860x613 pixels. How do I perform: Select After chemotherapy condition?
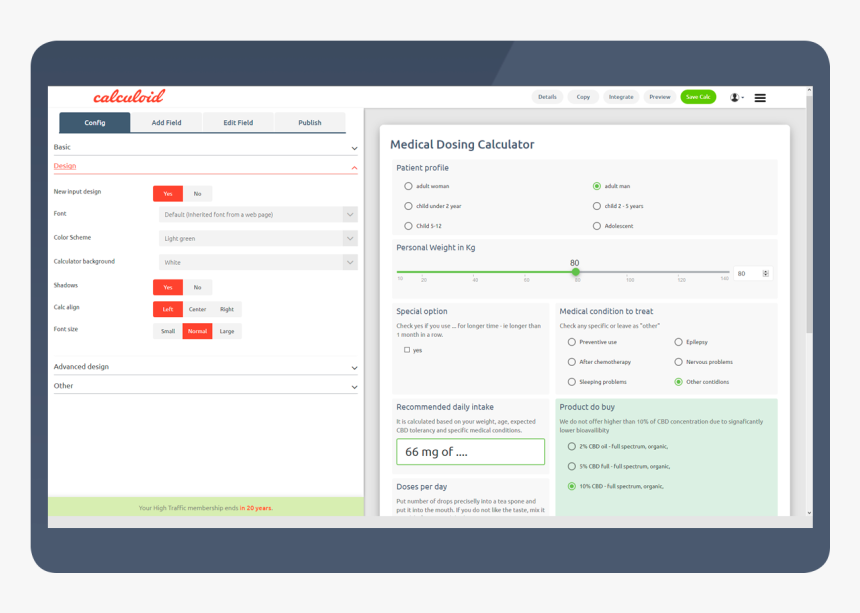tap(572, 362)
